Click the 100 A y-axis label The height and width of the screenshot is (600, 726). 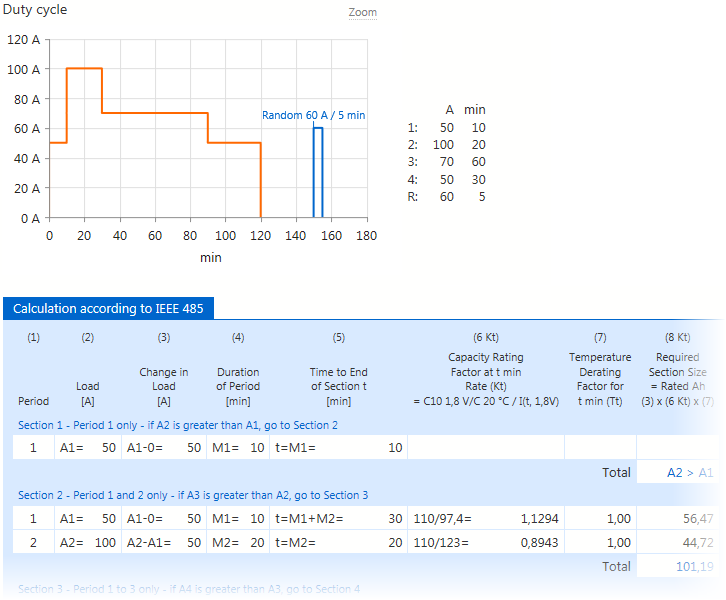(24, 69)
